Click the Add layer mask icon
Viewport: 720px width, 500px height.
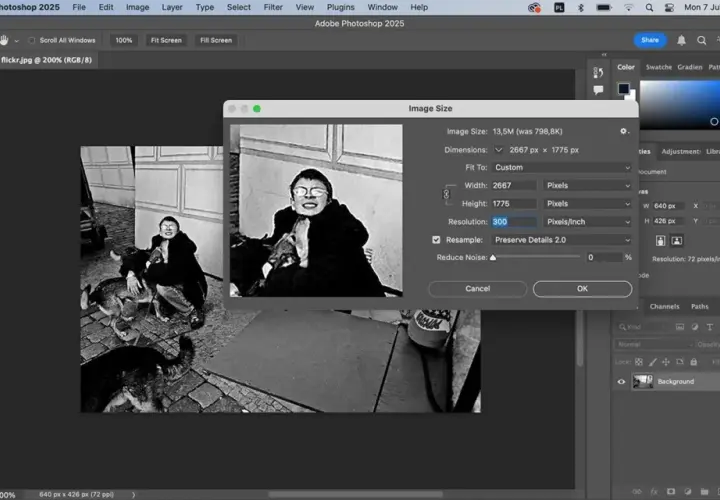point(671,491)
